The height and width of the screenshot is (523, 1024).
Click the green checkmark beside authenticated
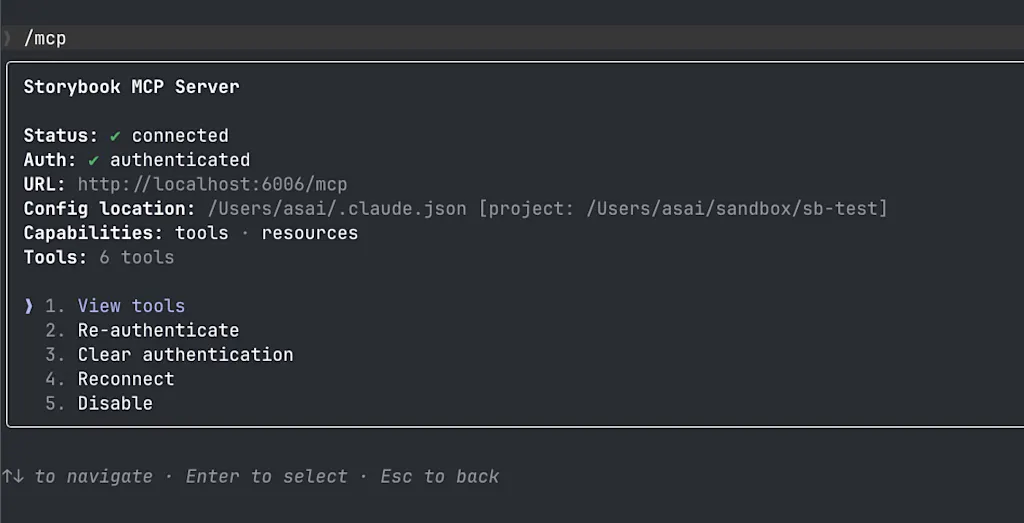coord(93,160)
